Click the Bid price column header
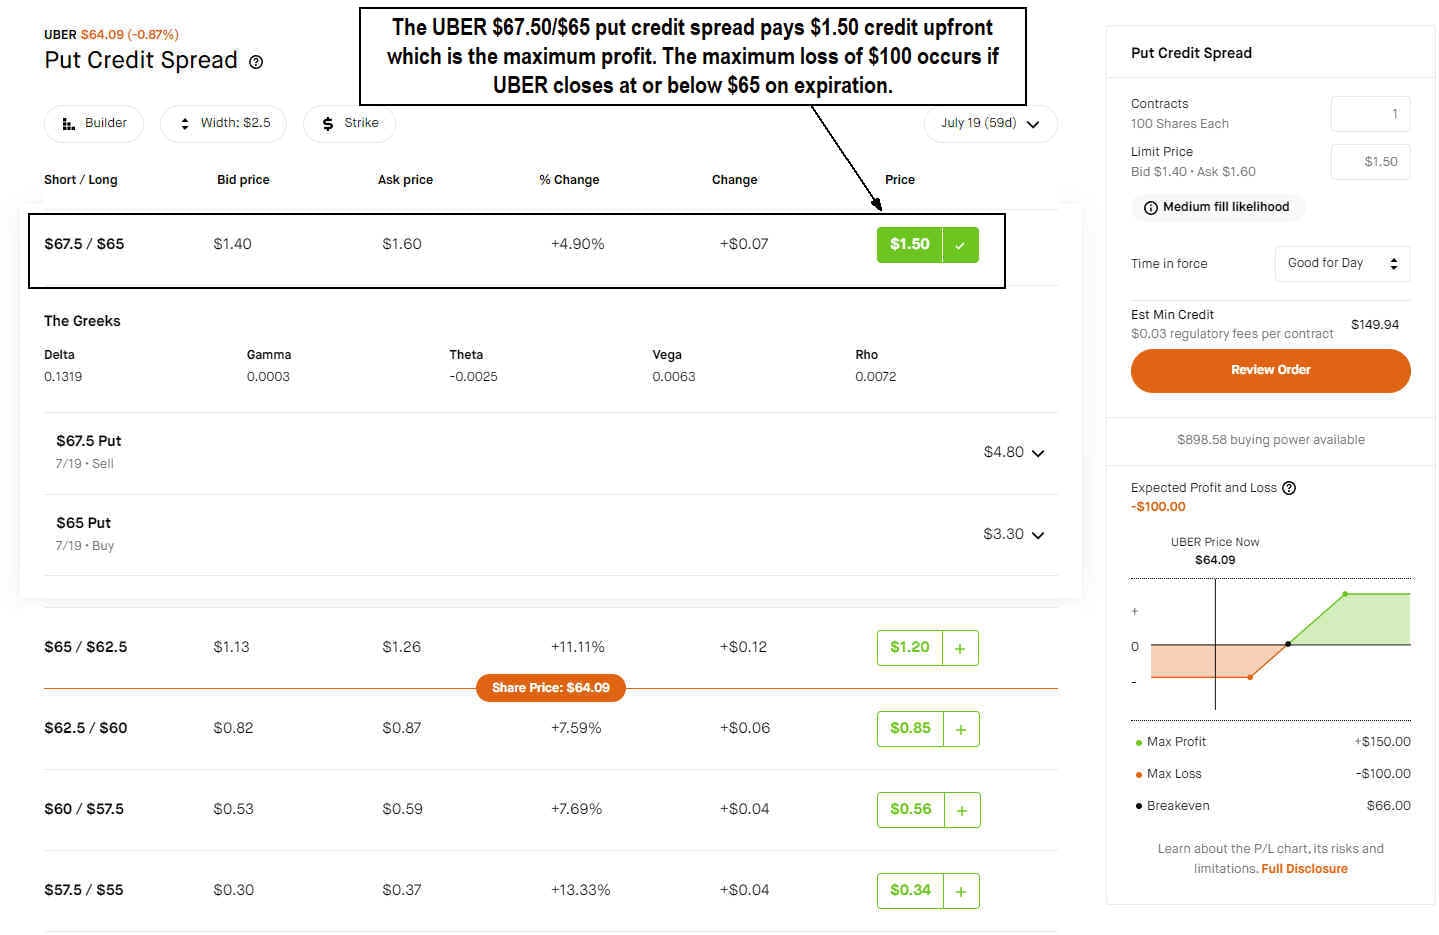The height and width of the screenshot is (935, 1439). pos(243,180)
